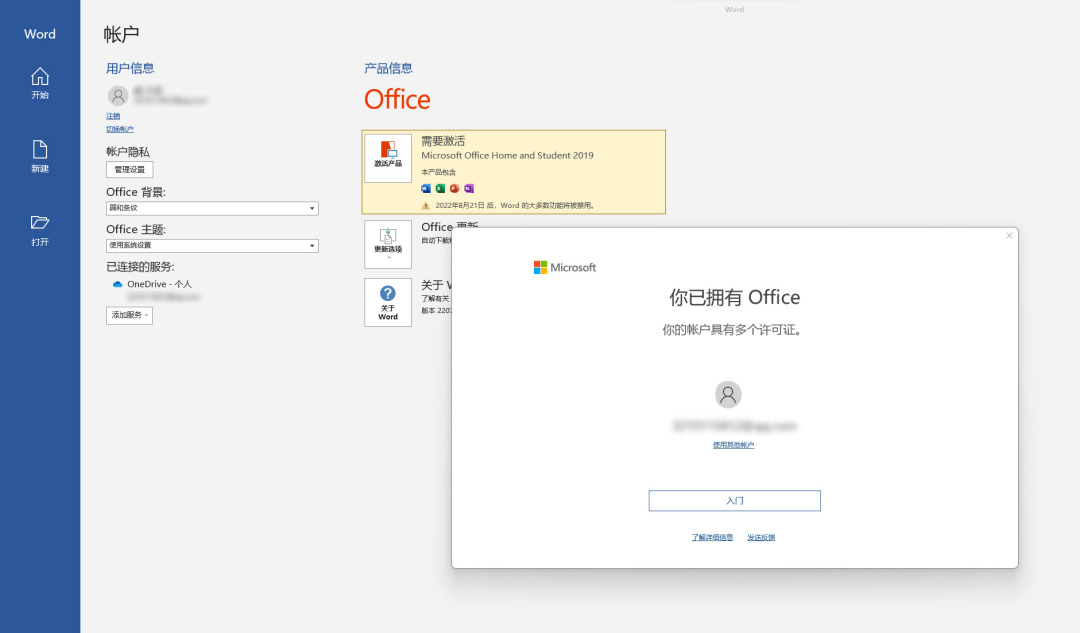Expand the 添加服务 dropdown
The width and height of the screenshot is (1080, 633).
(x=129, y=315)
